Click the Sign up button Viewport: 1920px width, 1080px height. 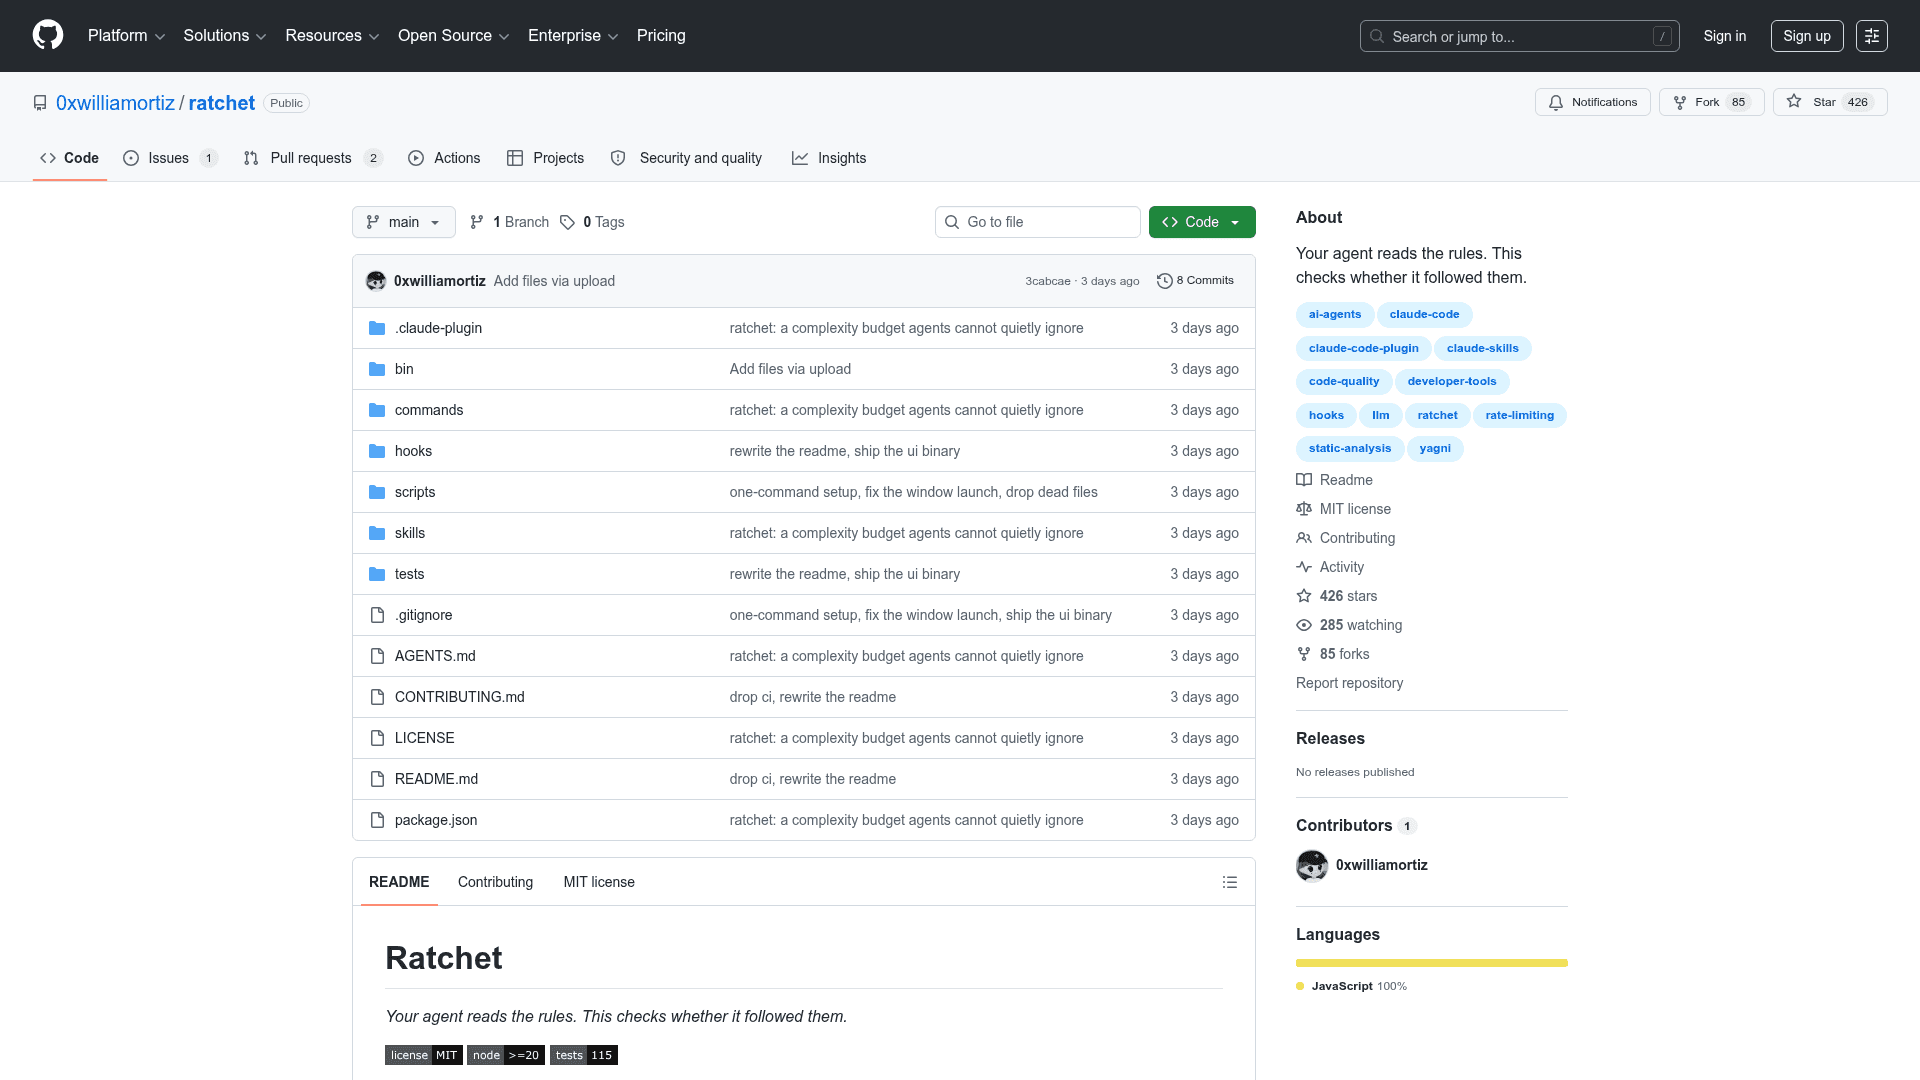[1807, 36]
